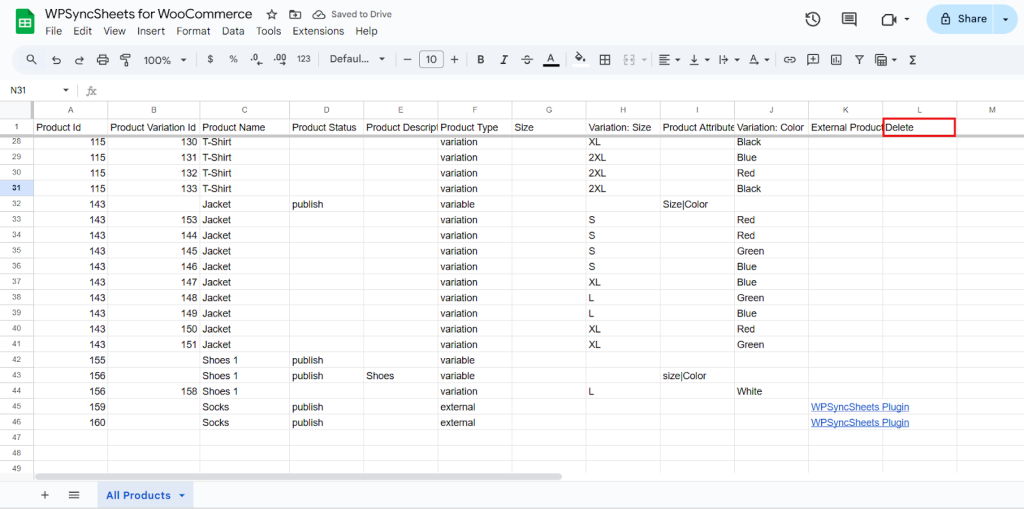Select column F header
This screenshot has width=1024, height=509.
pos(475,109)
